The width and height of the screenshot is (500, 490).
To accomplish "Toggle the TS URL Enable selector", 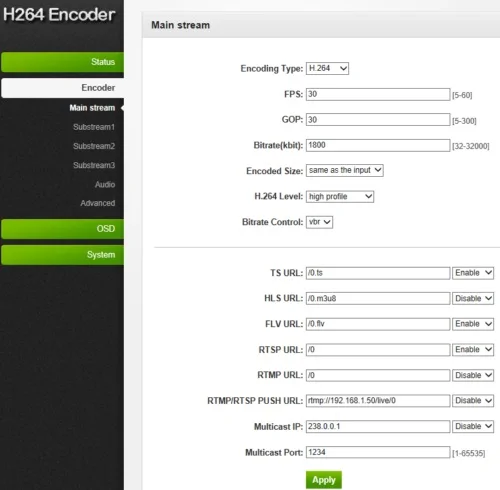I will pos(473,273).
